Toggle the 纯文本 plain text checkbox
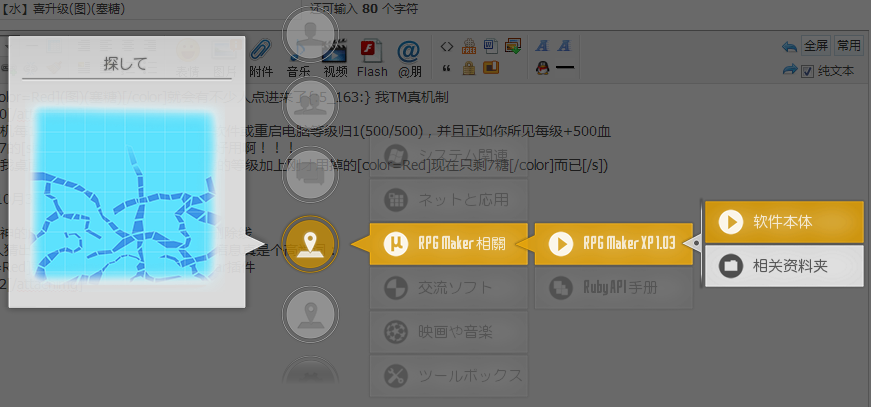The width and height of the screenshot is (871, 407). click(807, 72)
